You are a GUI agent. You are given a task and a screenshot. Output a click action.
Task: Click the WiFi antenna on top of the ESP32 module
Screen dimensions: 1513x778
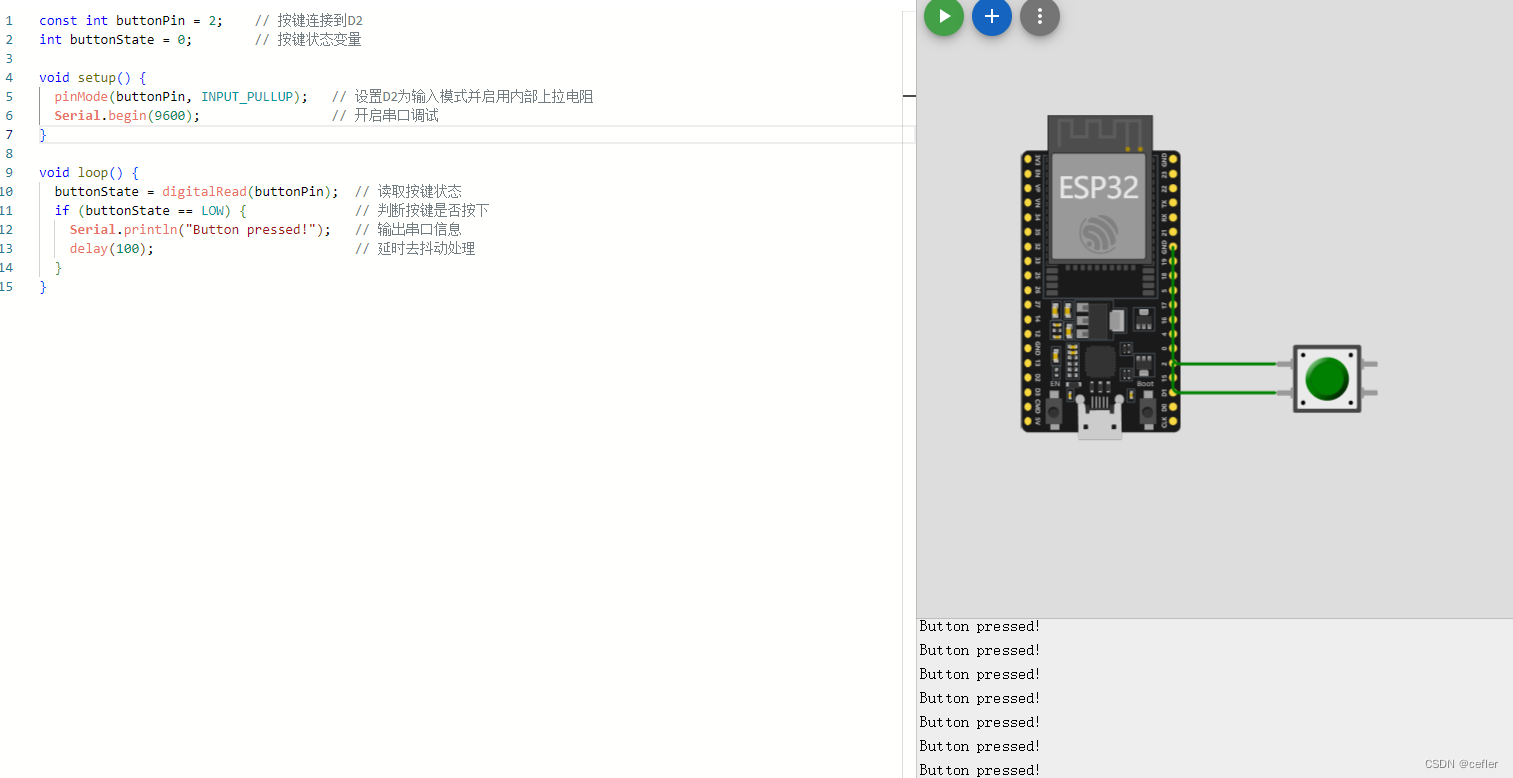(x=1100, y=134)
